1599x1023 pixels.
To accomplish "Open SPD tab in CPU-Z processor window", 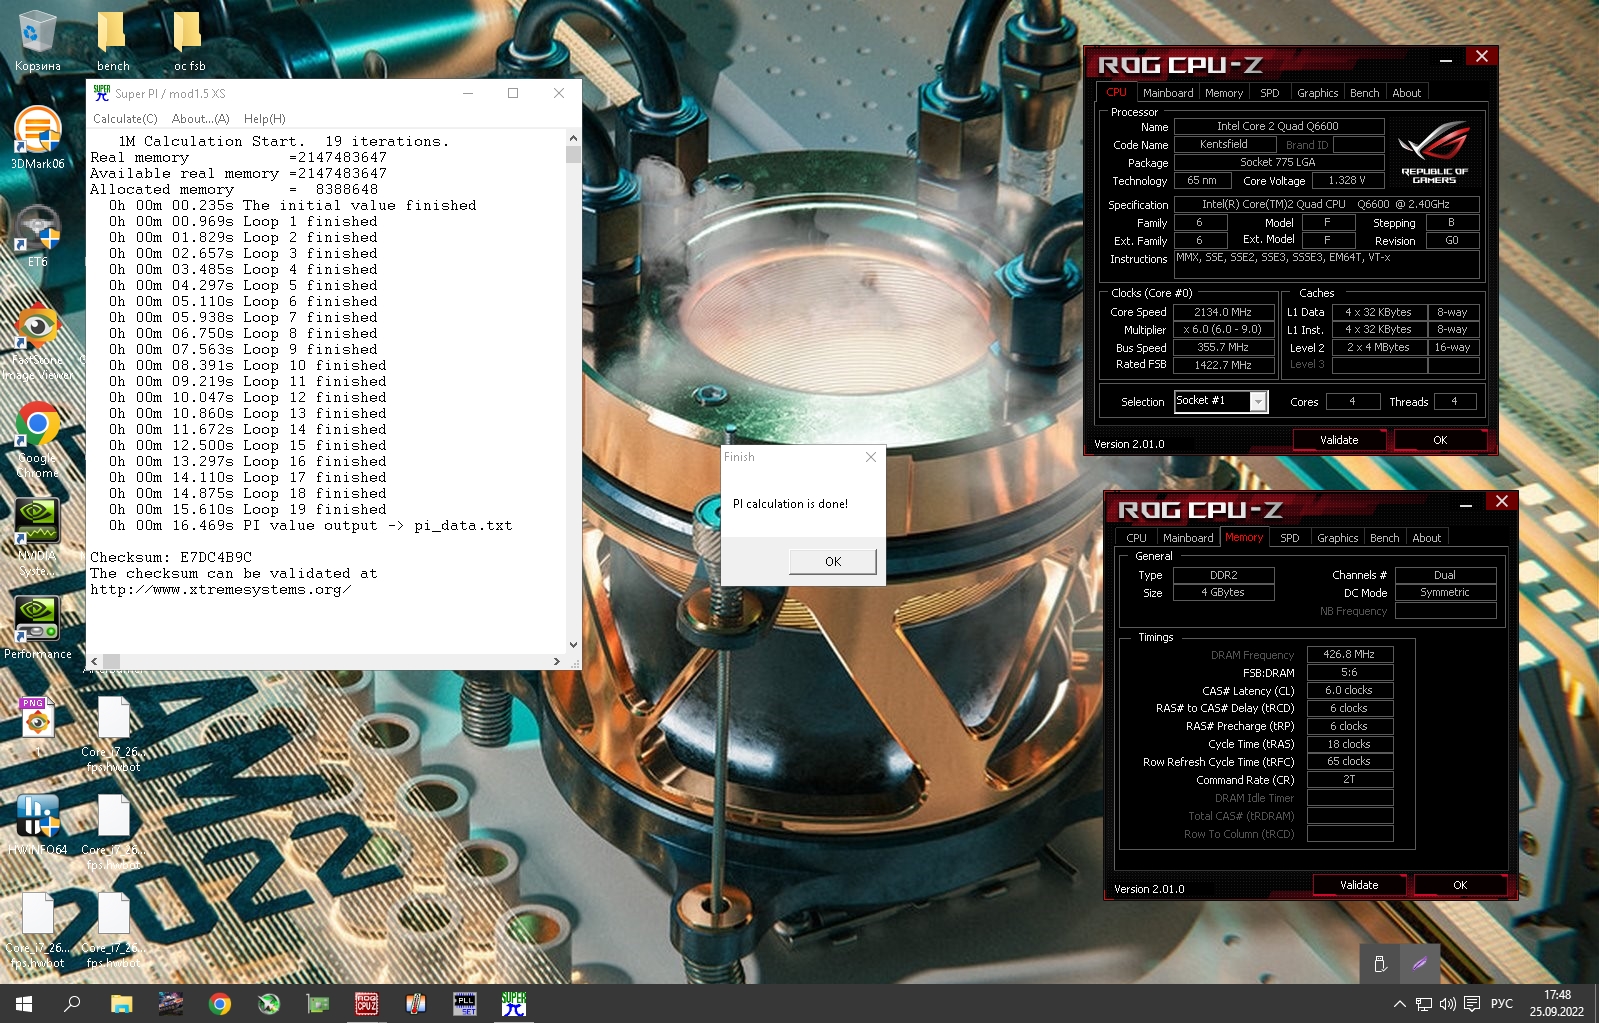I will coord(1269,93).
